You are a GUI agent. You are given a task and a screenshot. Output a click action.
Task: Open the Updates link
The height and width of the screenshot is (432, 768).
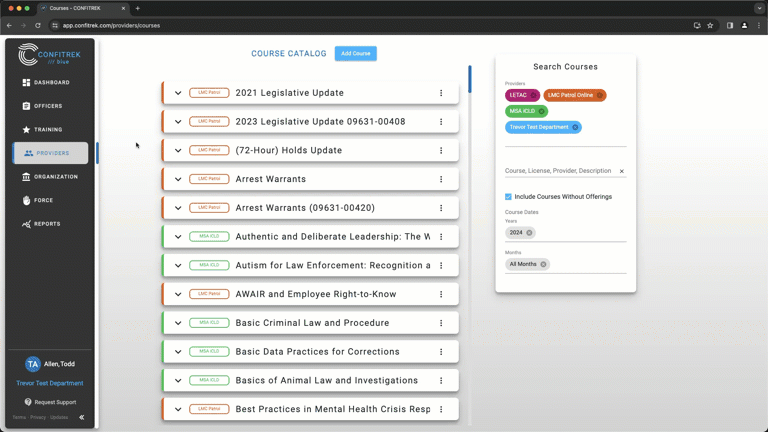(59, 417)
